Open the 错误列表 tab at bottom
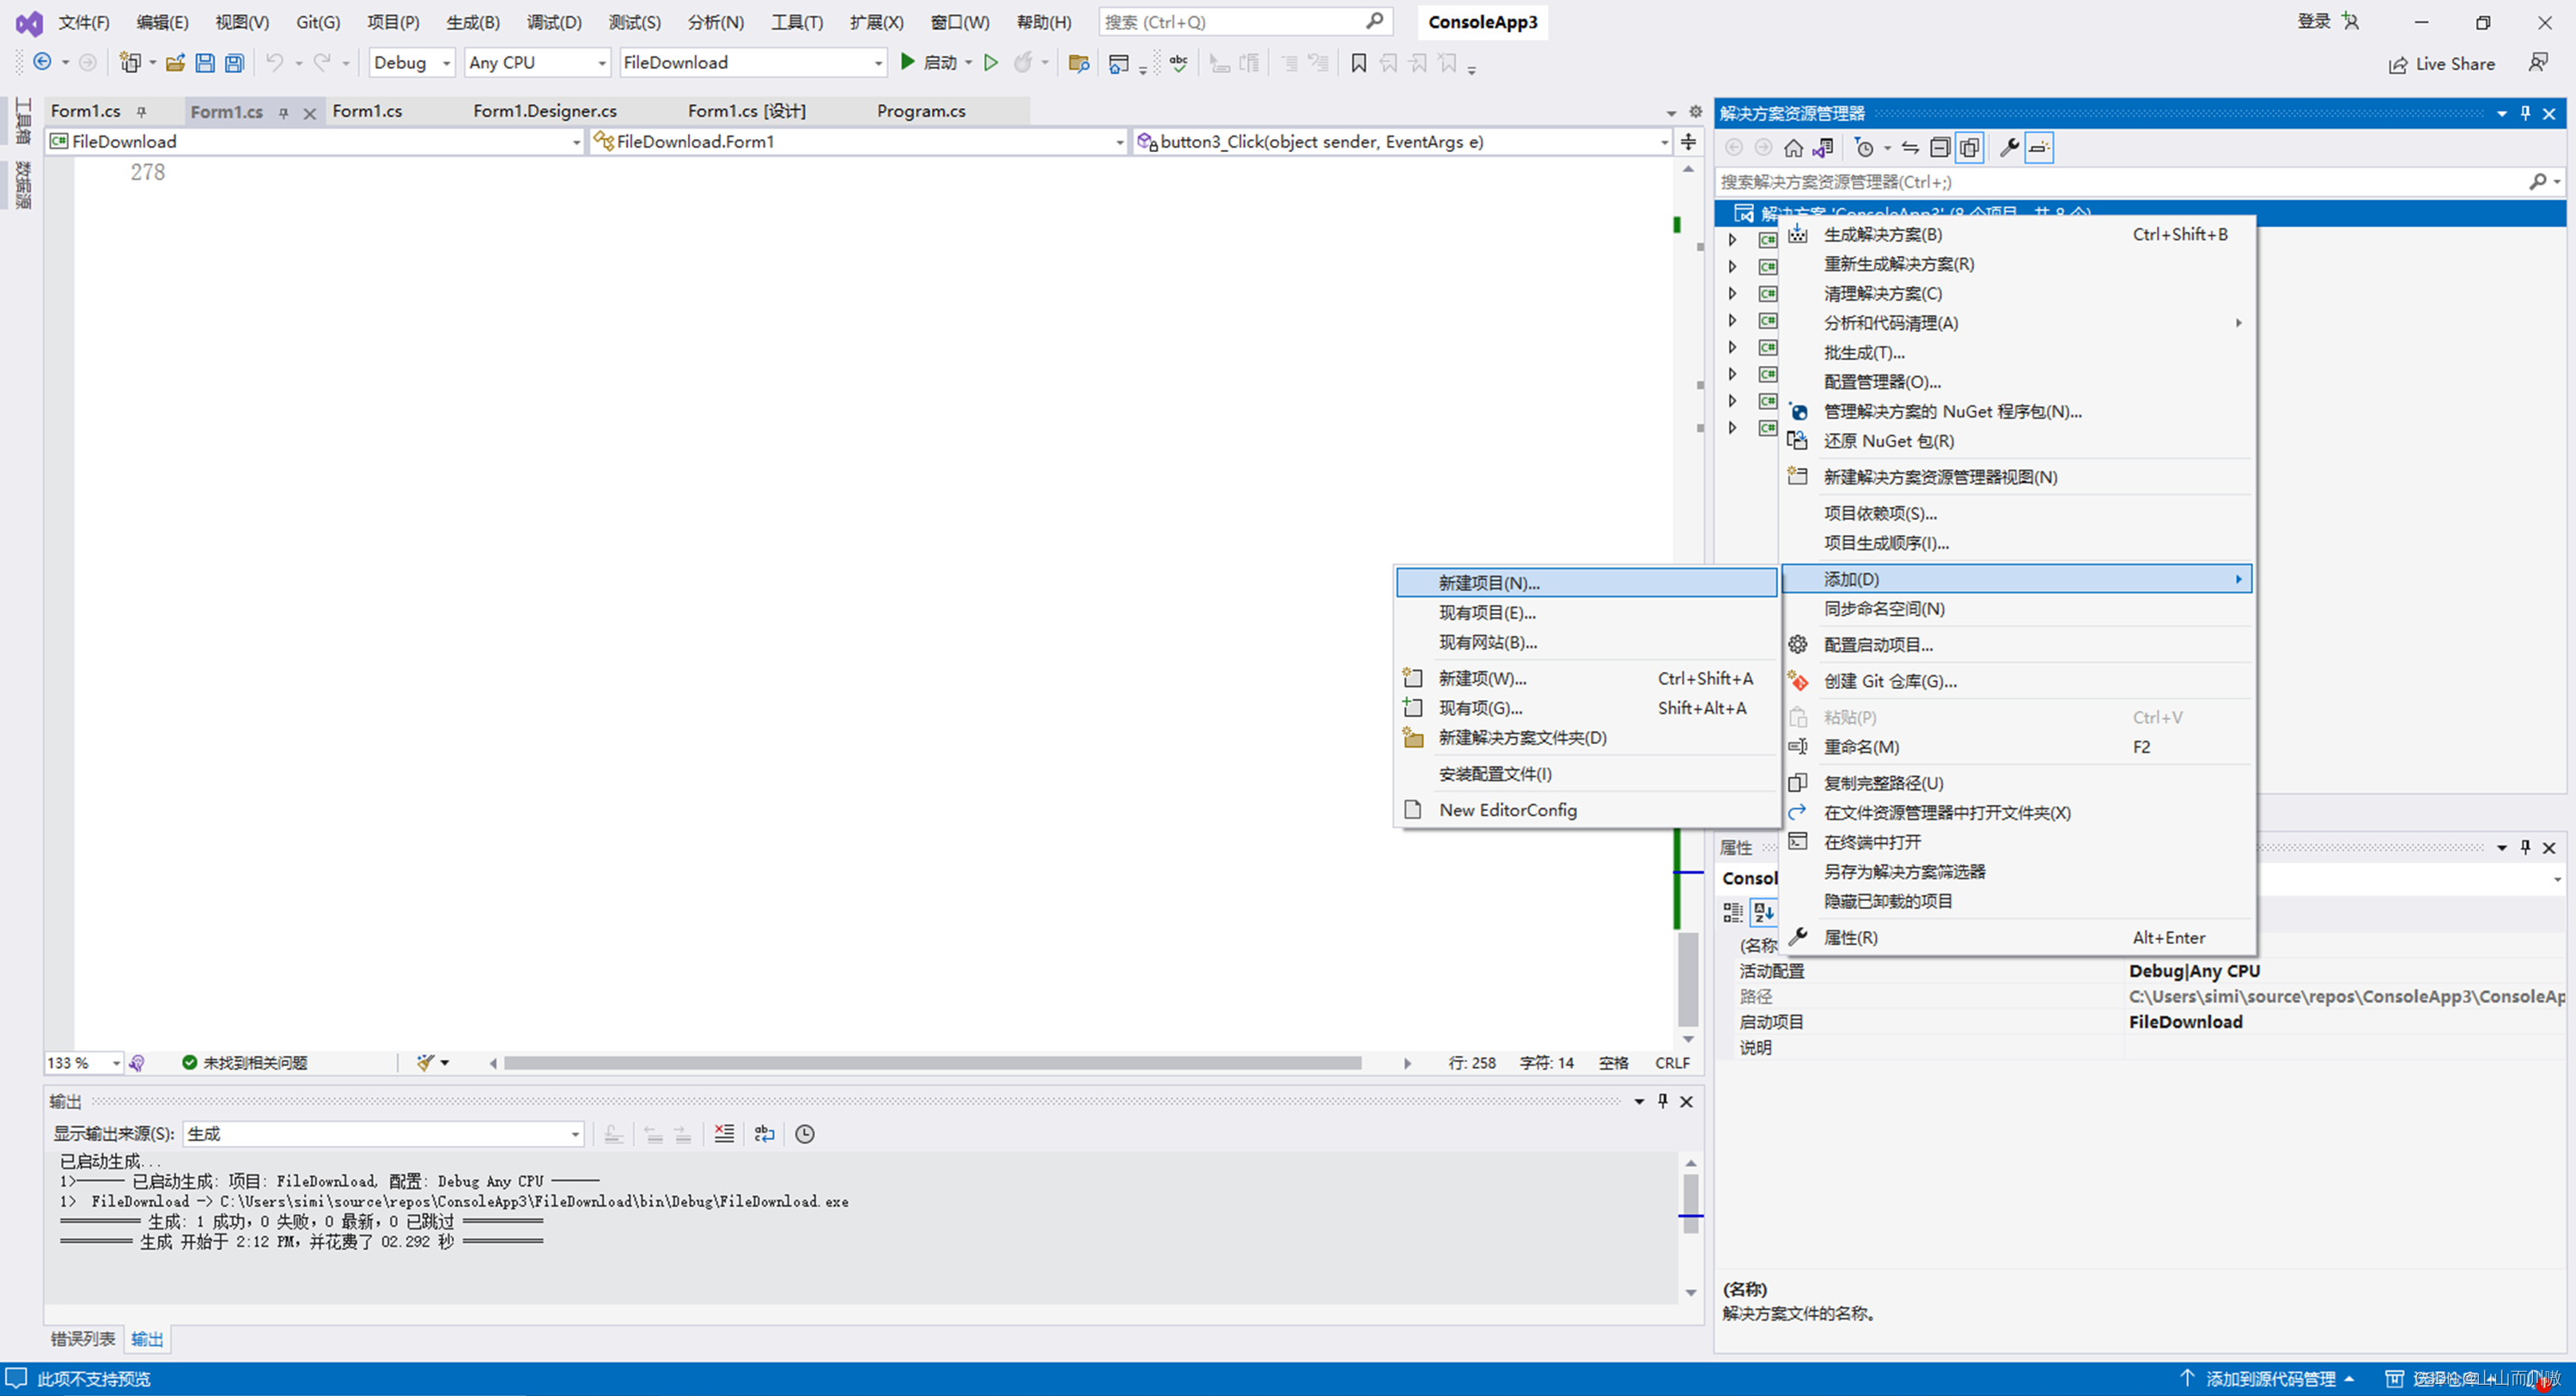This screenshot has height=1396, width=2576. [x=82, y=1339]
